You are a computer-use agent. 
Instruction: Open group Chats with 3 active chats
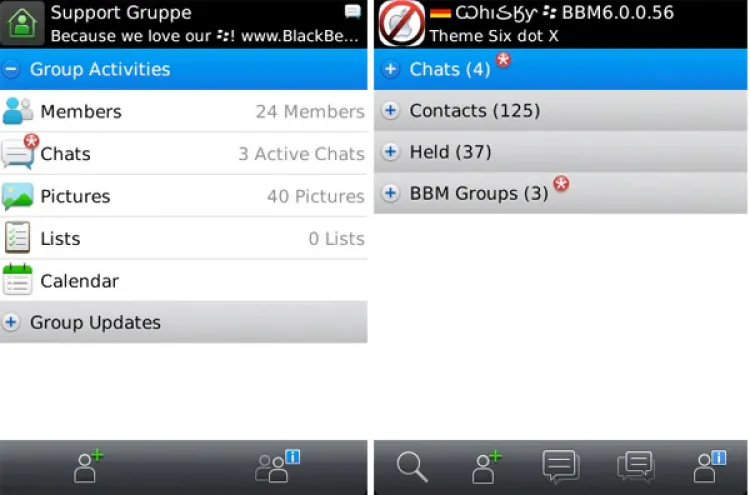tap(183, 154)
